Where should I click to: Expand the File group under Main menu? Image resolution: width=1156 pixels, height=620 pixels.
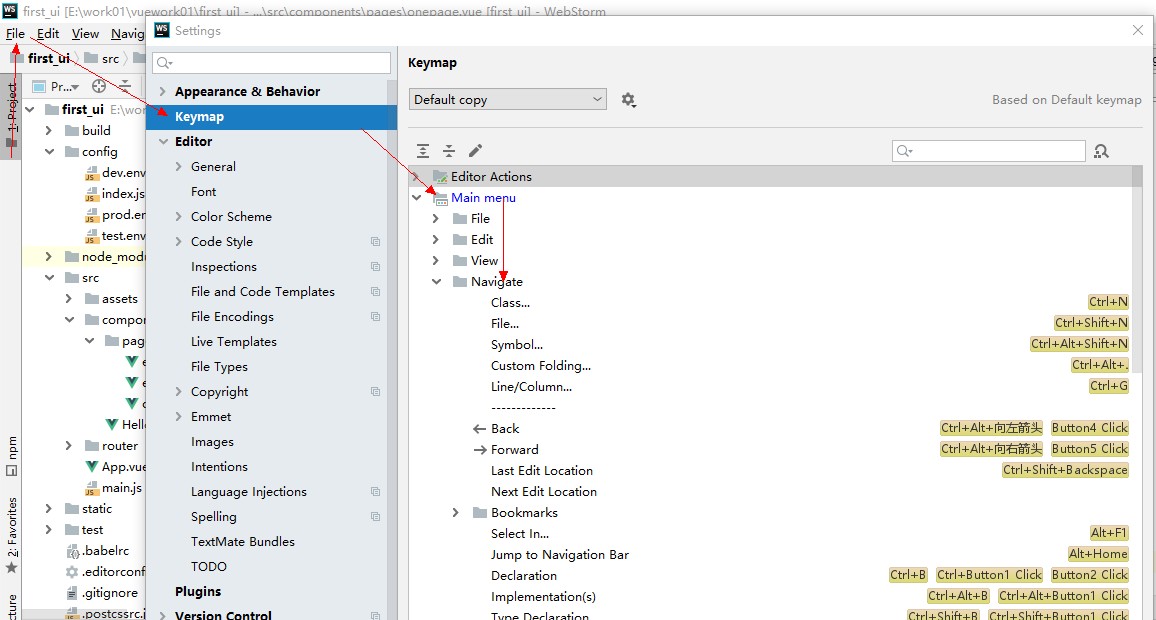[x=436, y=219]
